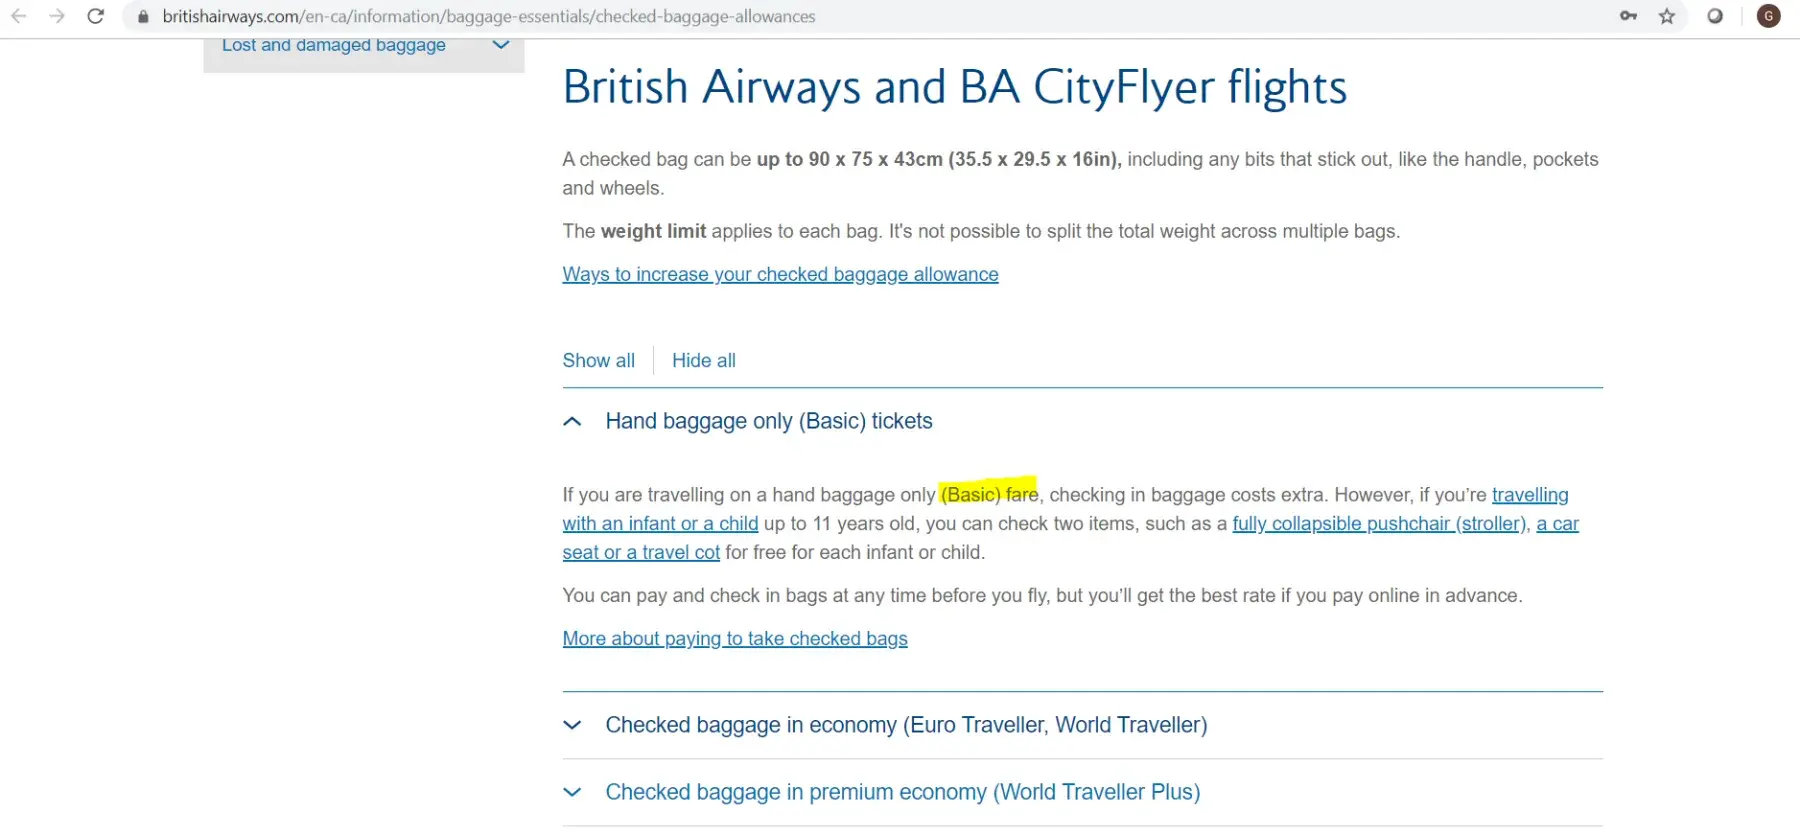
Task: Open More about paying for checked bags
Action: coord(735,639)
